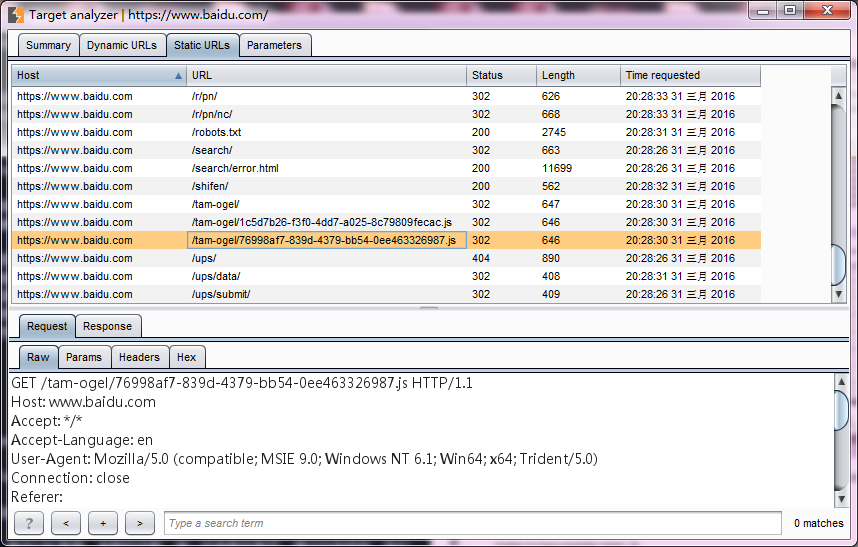Click request pane scrollbar up arrow
The width and height of the screenshot is (858, 547).
[x=841, y=382]
